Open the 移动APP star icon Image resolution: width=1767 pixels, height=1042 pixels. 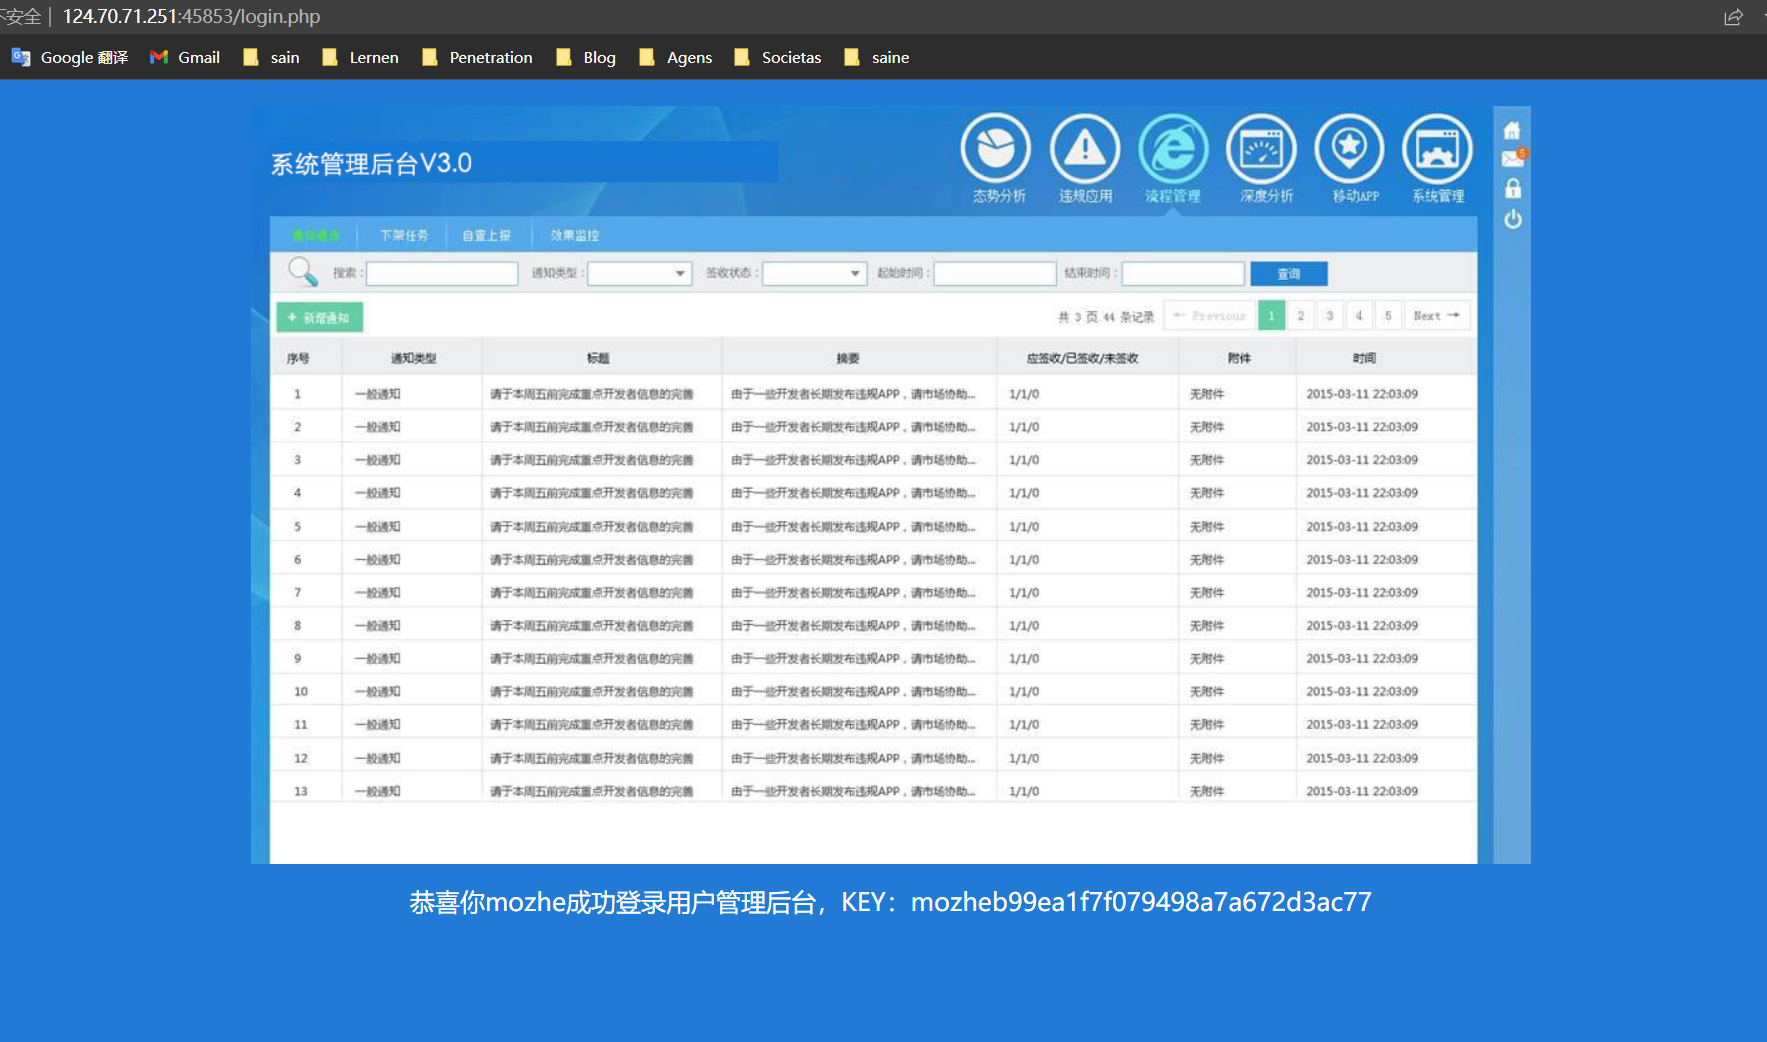click(1350, 149)
